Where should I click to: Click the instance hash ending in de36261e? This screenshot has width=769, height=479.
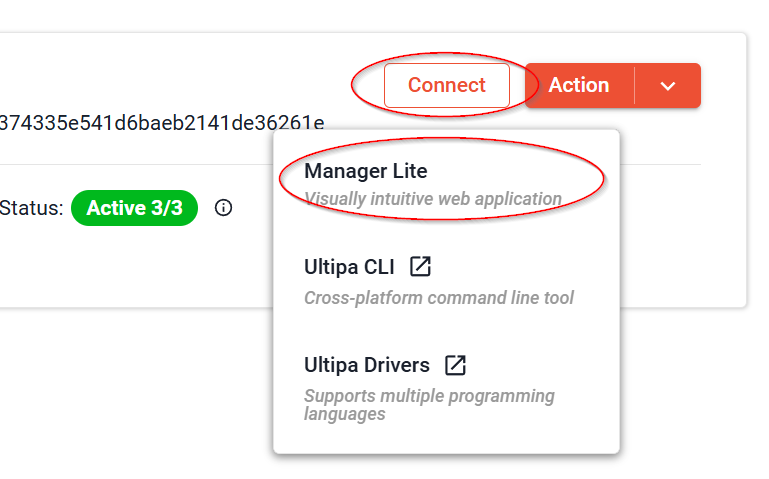[160, 123]
